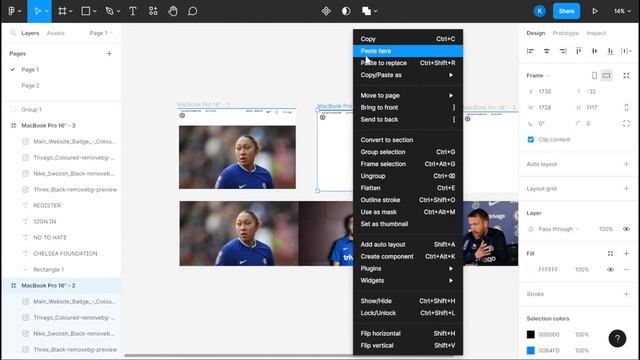Image resolution: width=640 pixels, height=360 pixels.
Task: Expand the Copy/Paste as submenu
Action: click(407, 75)
